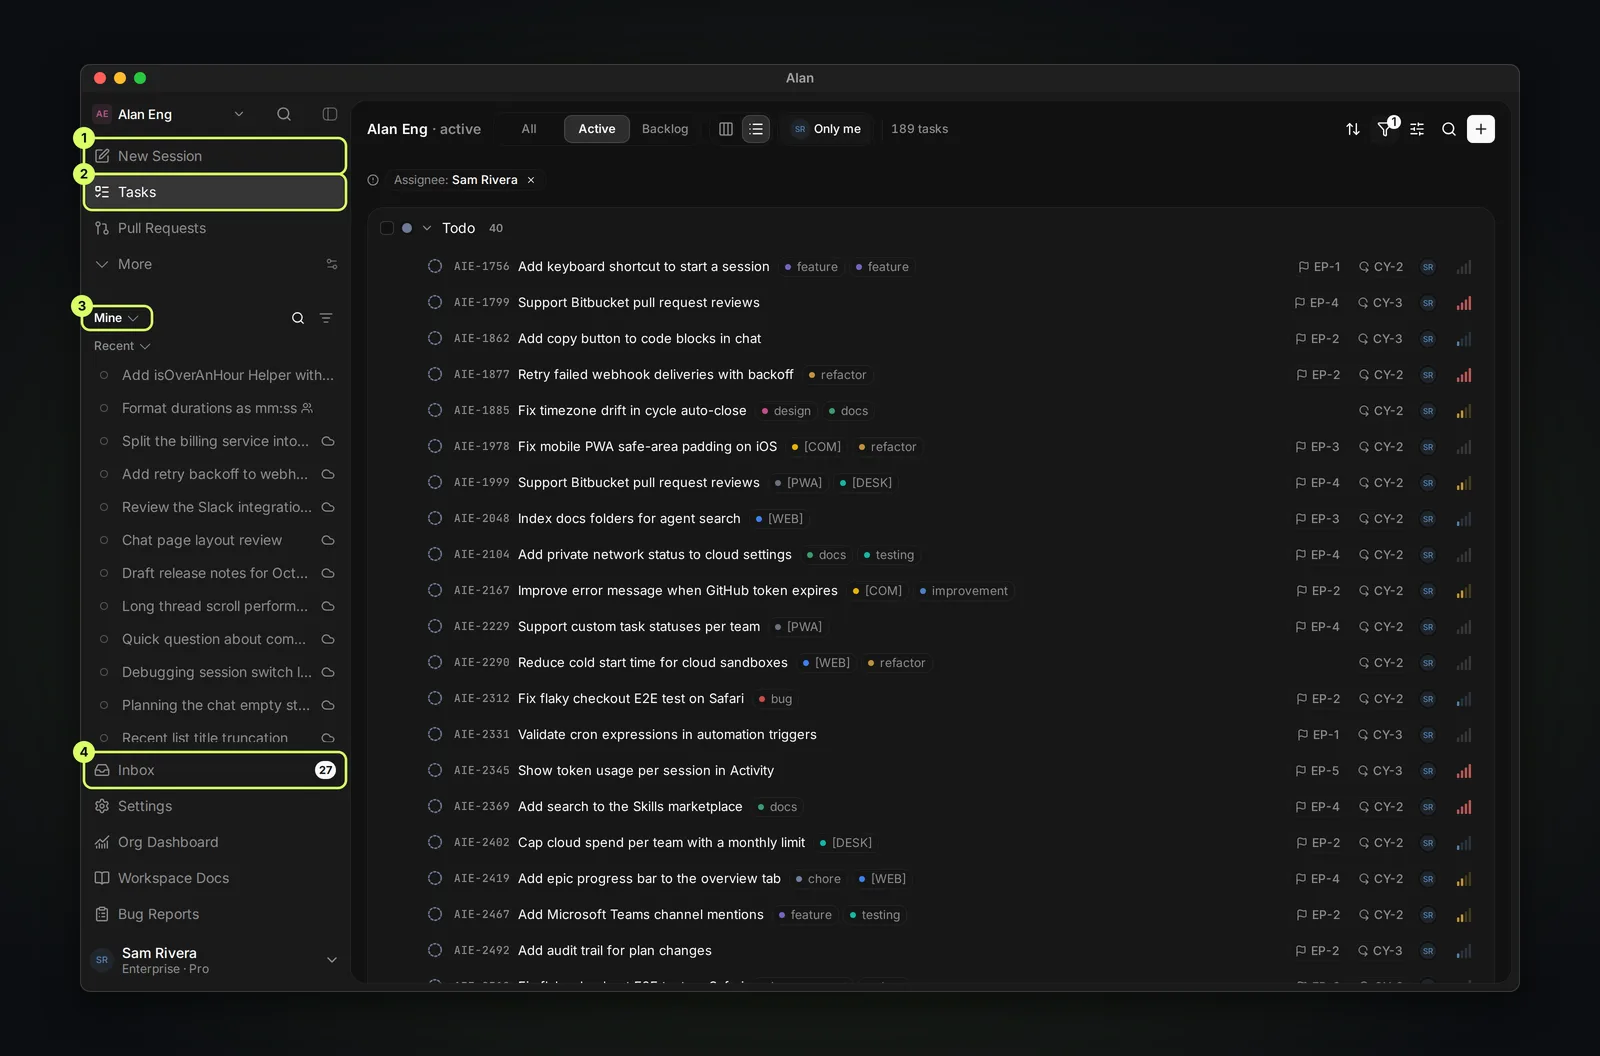Click the docs label on AIE-2369
This screenshot has height=1056, width=1600.
(x=777, y=807)
